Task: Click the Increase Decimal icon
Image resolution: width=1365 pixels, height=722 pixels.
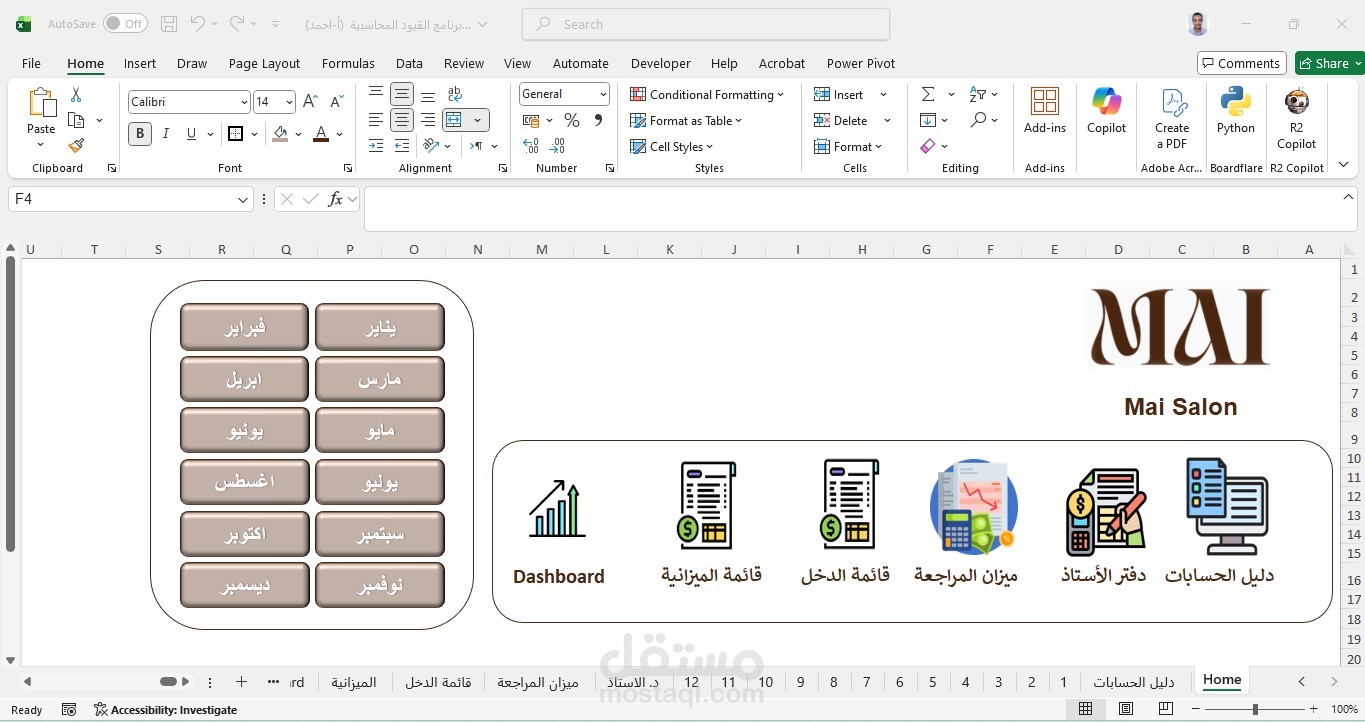Action: [x=531, y=146]
